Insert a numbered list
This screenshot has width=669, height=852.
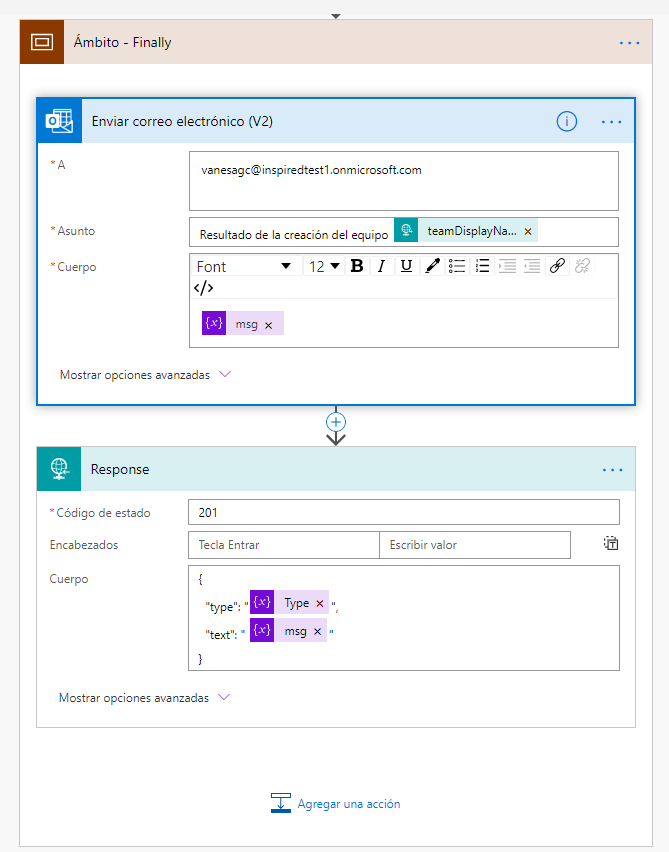pyautogui.click(x=483, y=266)
